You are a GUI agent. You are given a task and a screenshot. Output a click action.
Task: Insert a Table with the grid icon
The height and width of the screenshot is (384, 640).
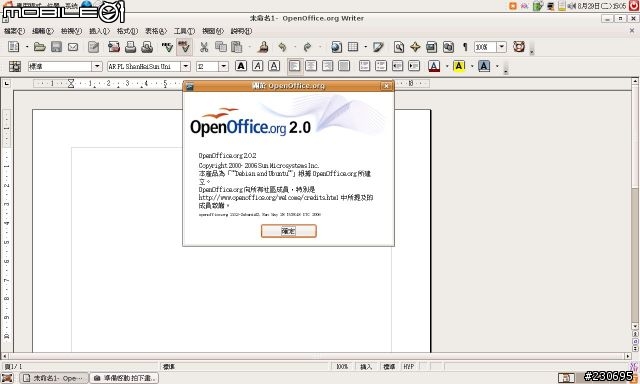tap(353, 47)
